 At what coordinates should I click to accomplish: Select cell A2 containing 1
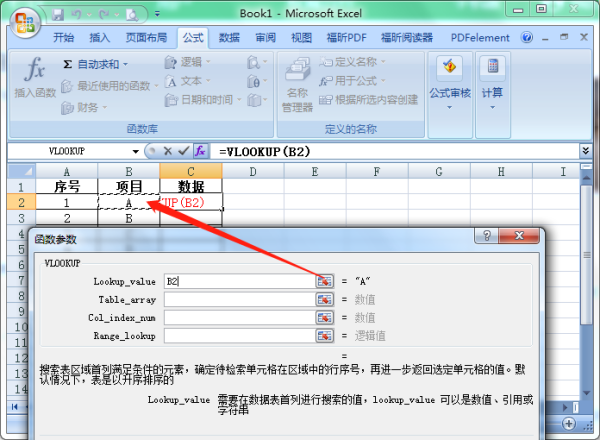[67, 202]
